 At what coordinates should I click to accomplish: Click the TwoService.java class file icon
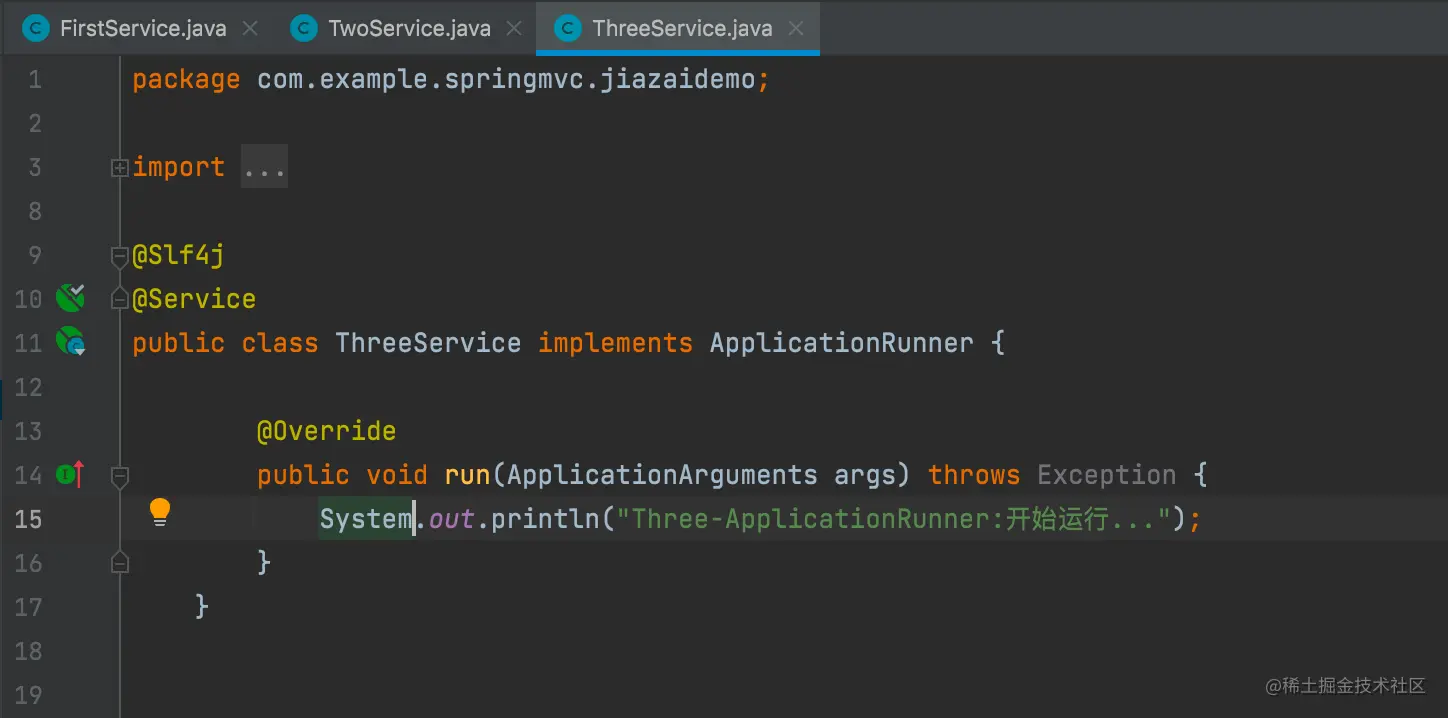[x=304, y=29]
